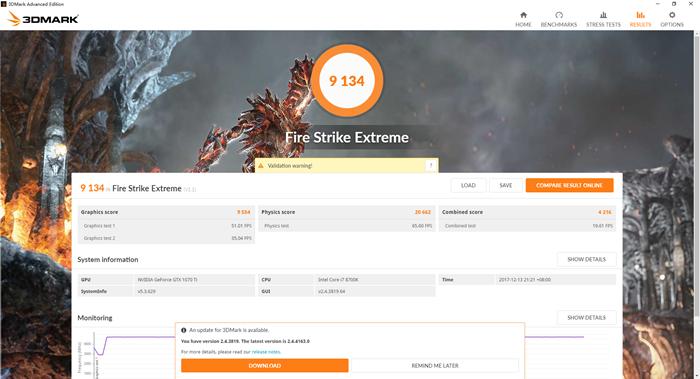Select the Graphics test 2 row
The image size is (700, 379).
pyautogui.click(x=166, y=238)
